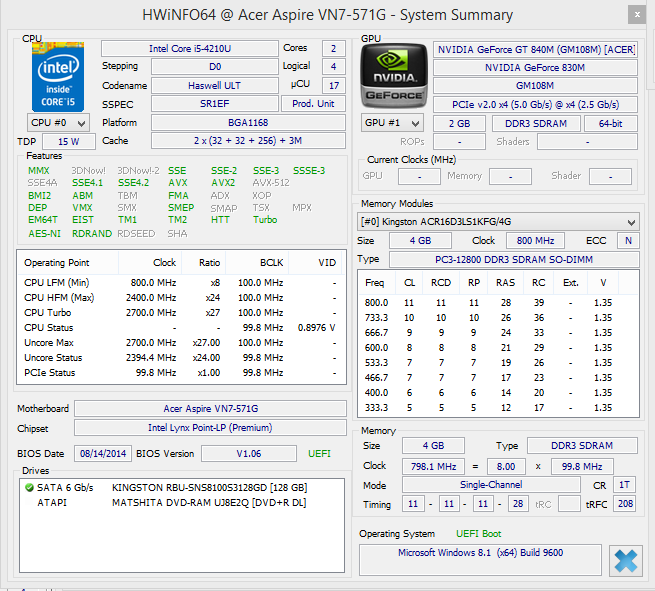The image size is (655, 591).
Task: Click the 15 W TDP value
Action: (x=69, y=142)
